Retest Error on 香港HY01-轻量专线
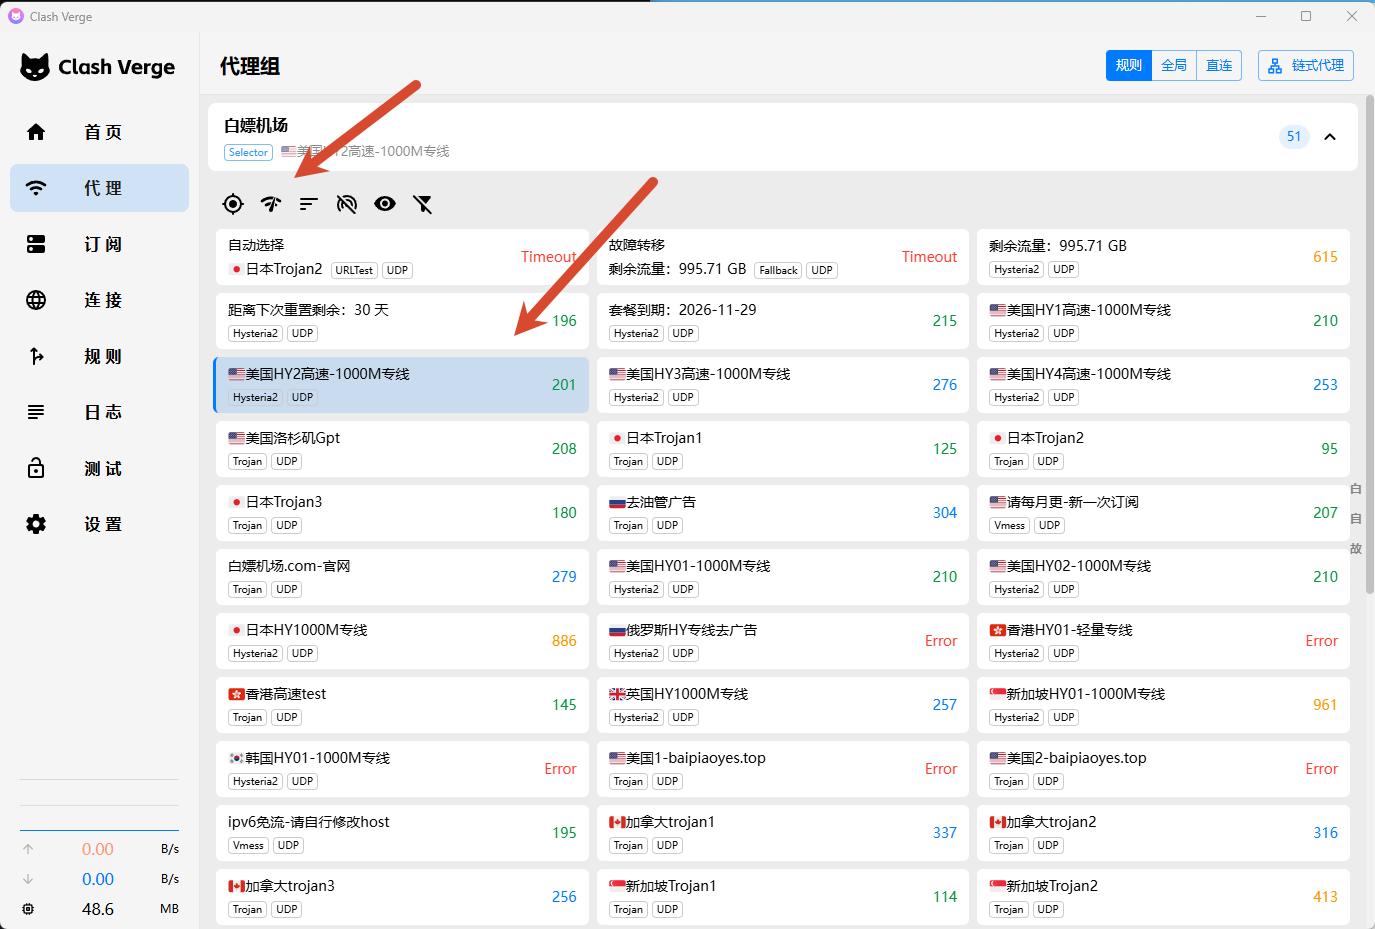 [1321, 641]
